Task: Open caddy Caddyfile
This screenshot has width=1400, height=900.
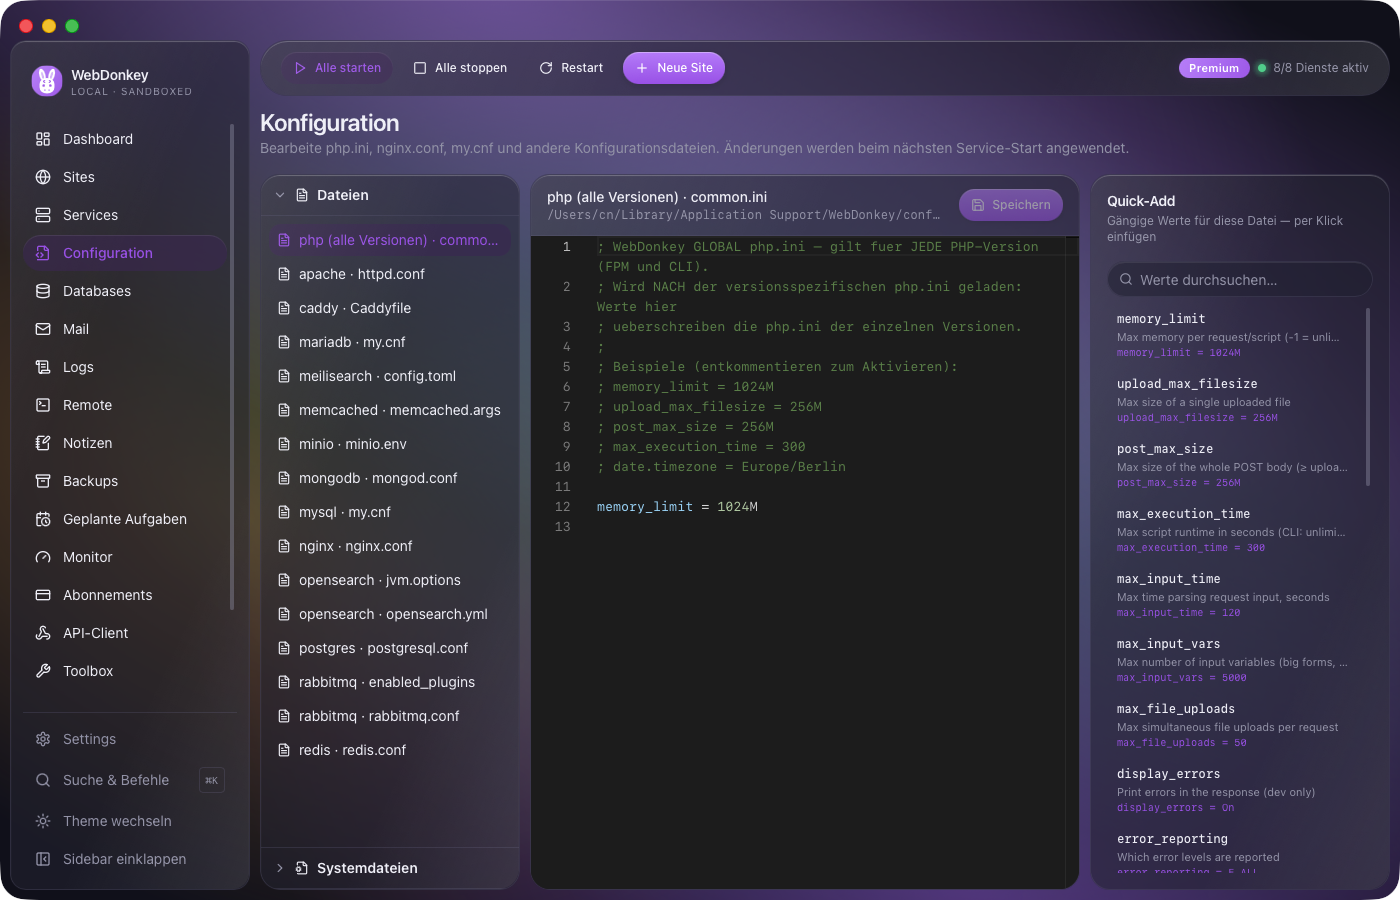Action: coord(390,308)
